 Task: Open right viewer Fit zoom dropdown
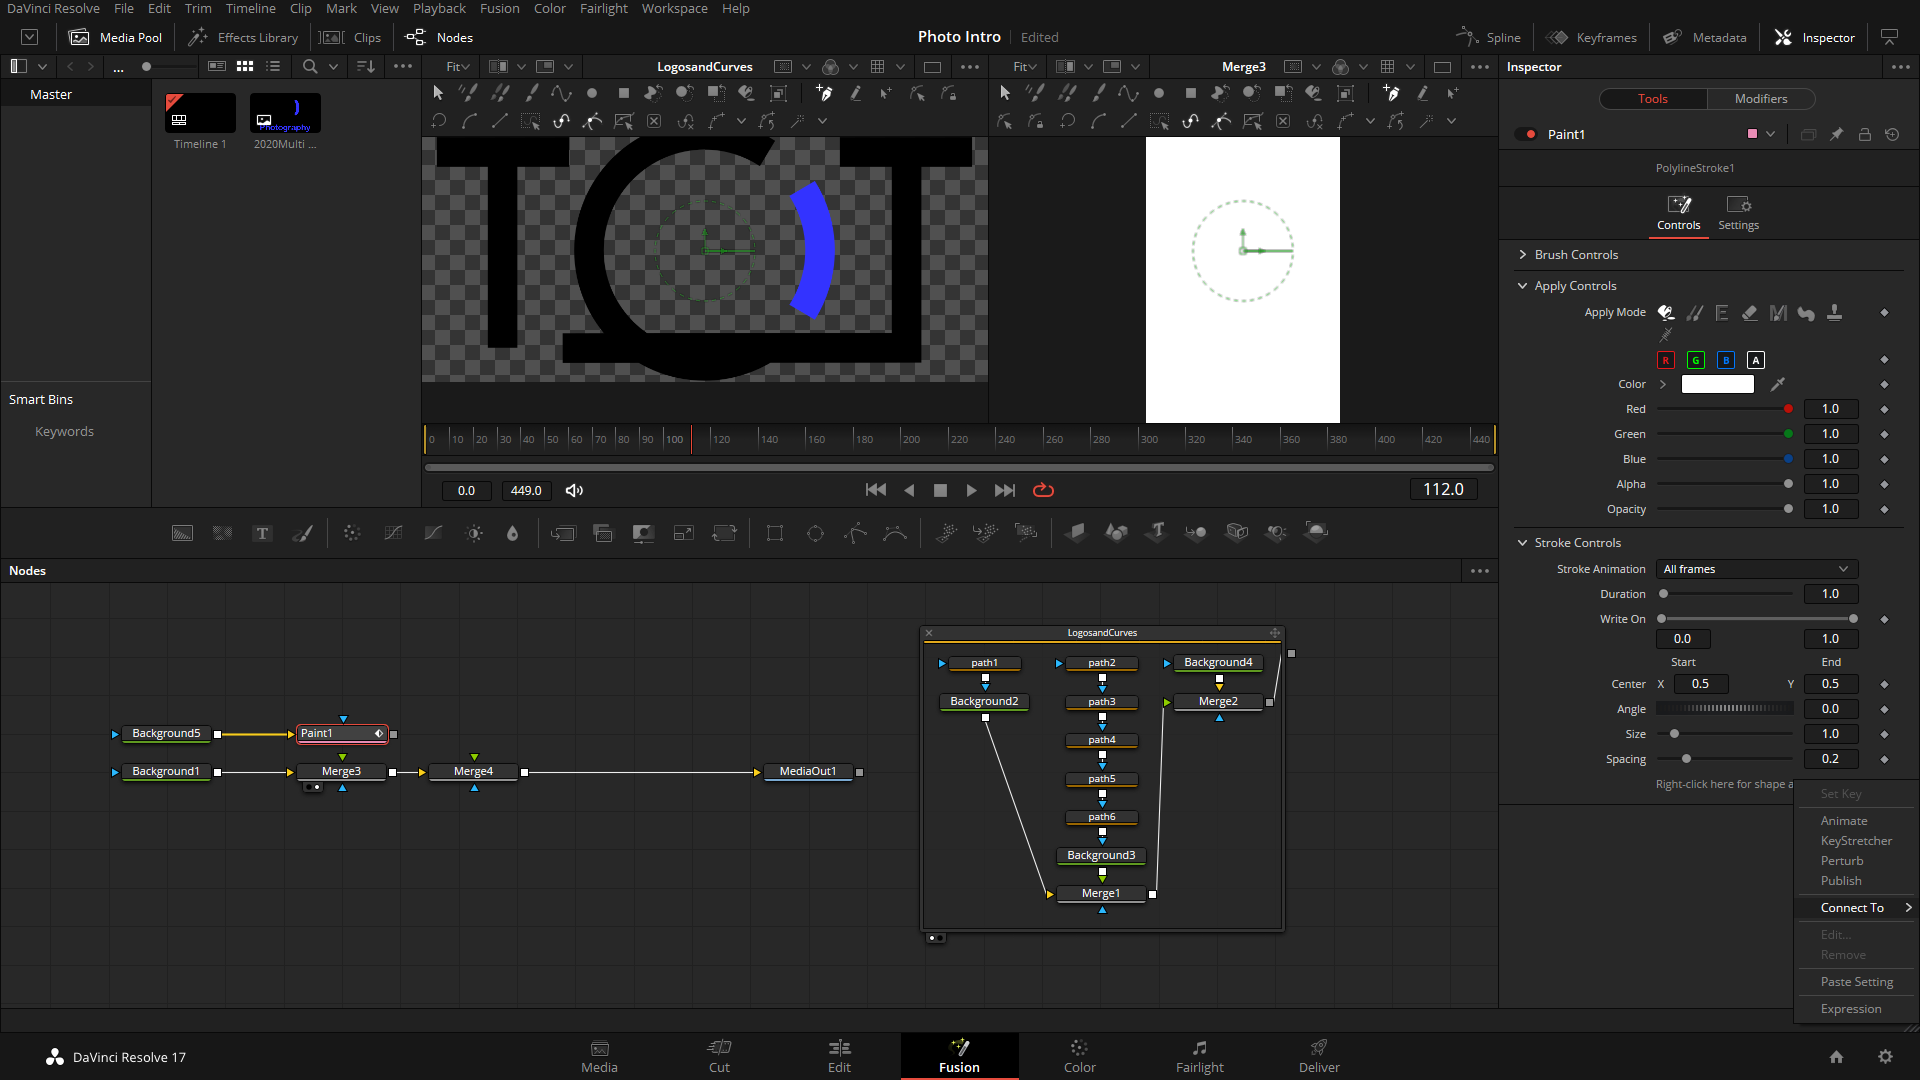pos(1025,66)
